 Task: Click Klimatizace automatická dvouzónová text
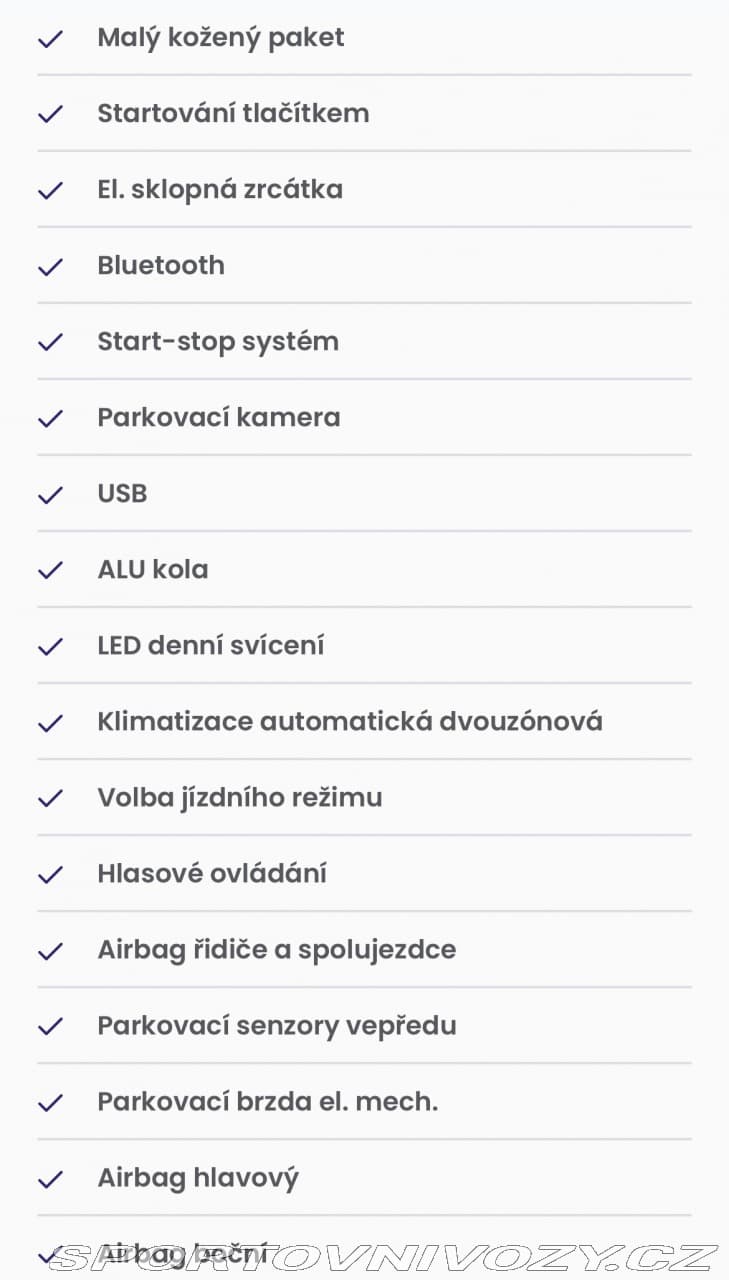pyautogui.click(x=350, y=721)
